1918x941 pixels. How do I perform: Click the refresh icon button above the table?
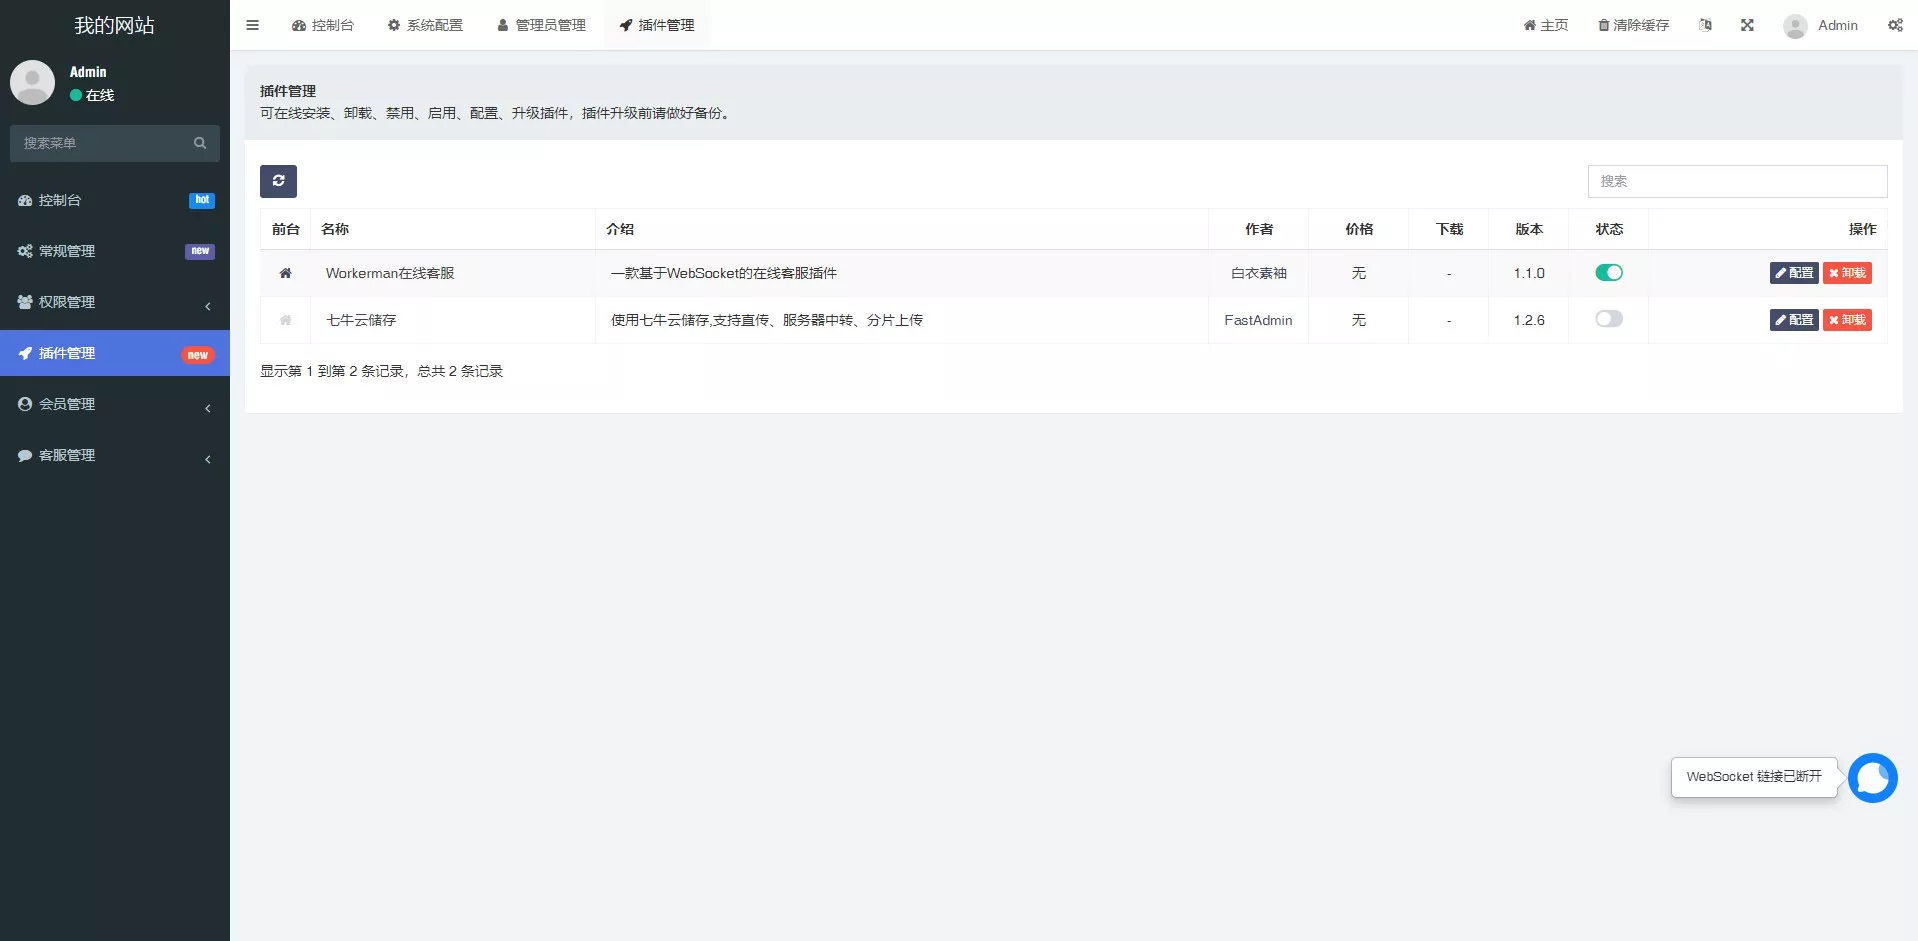point(278,181)
